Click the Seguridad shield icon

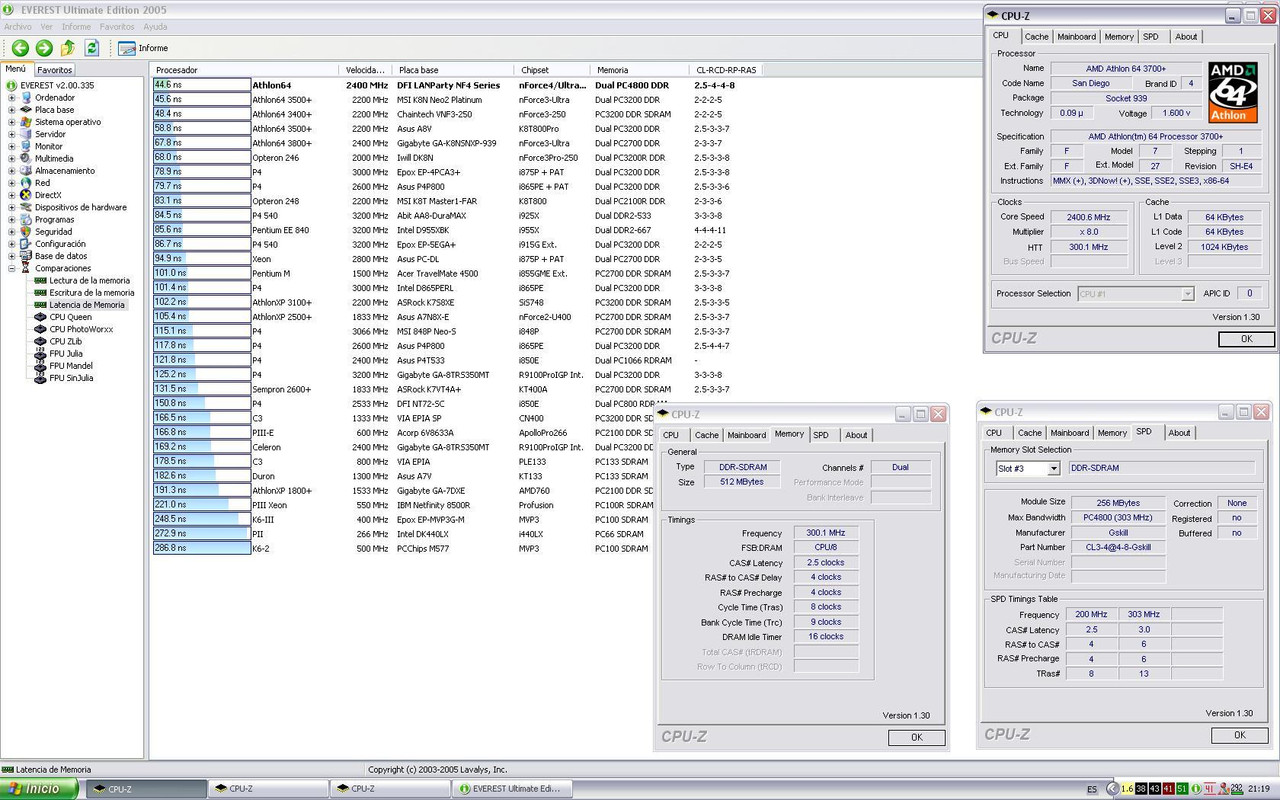[26, 232]
